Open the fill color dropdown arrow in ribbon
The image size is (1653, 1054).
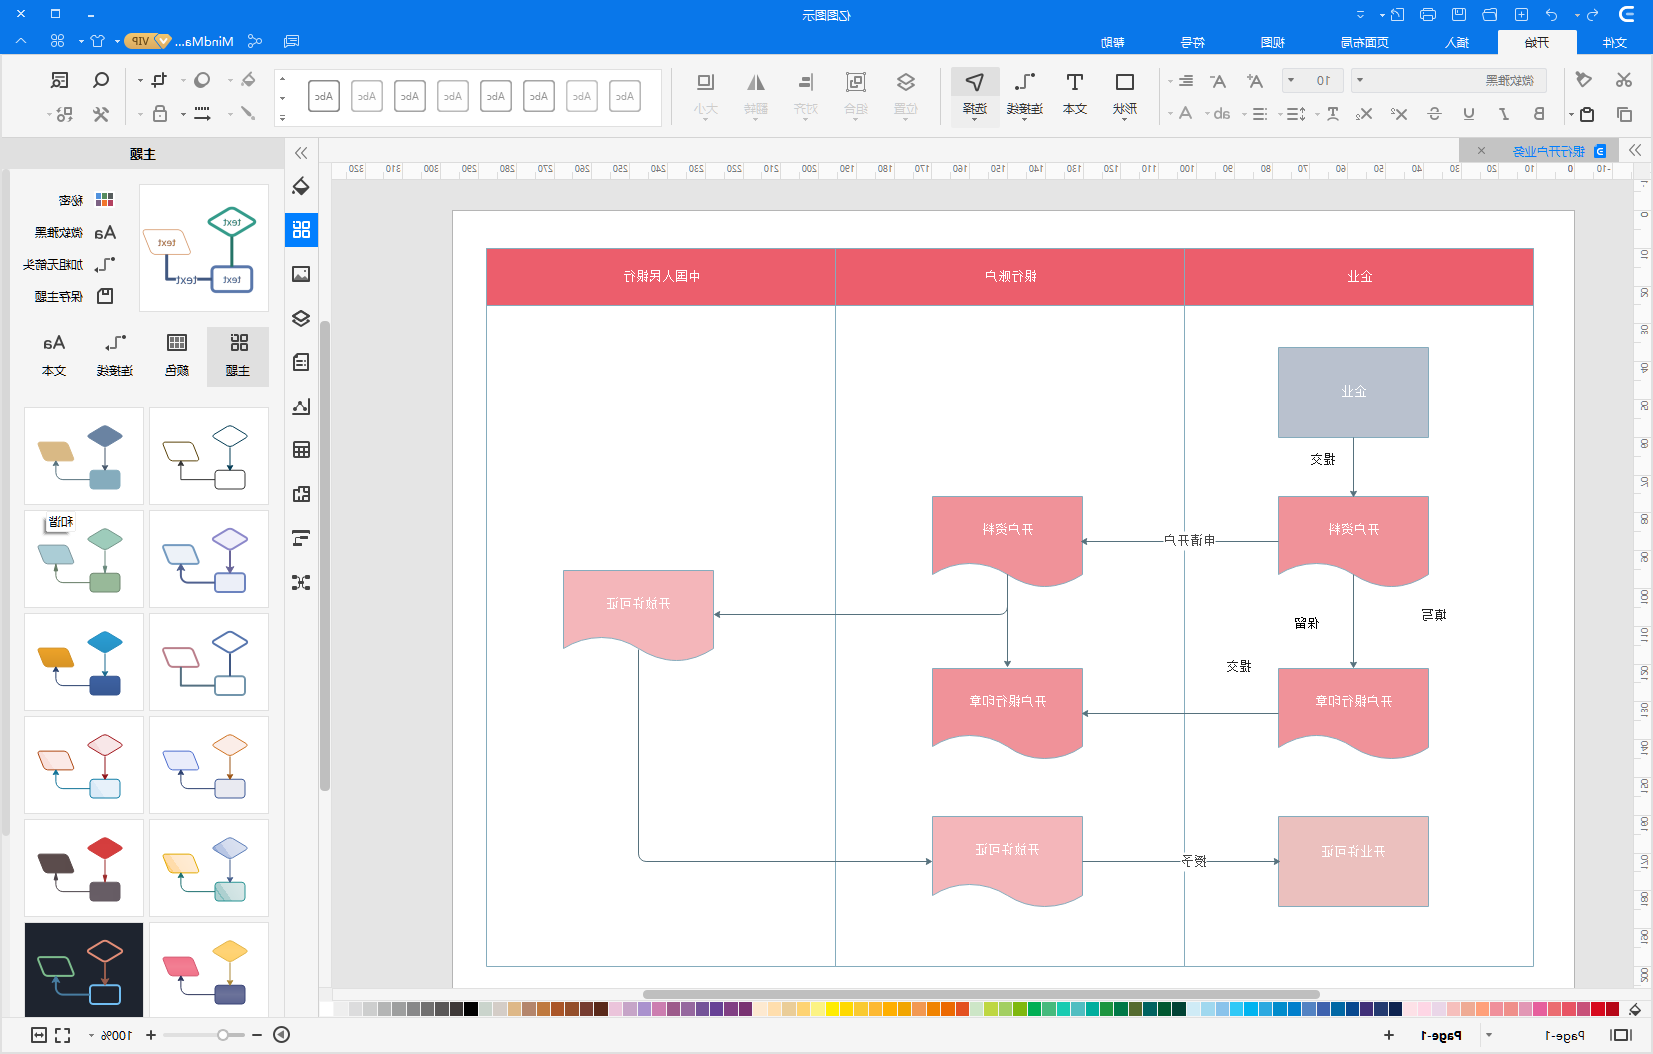(x=230, y=80)
